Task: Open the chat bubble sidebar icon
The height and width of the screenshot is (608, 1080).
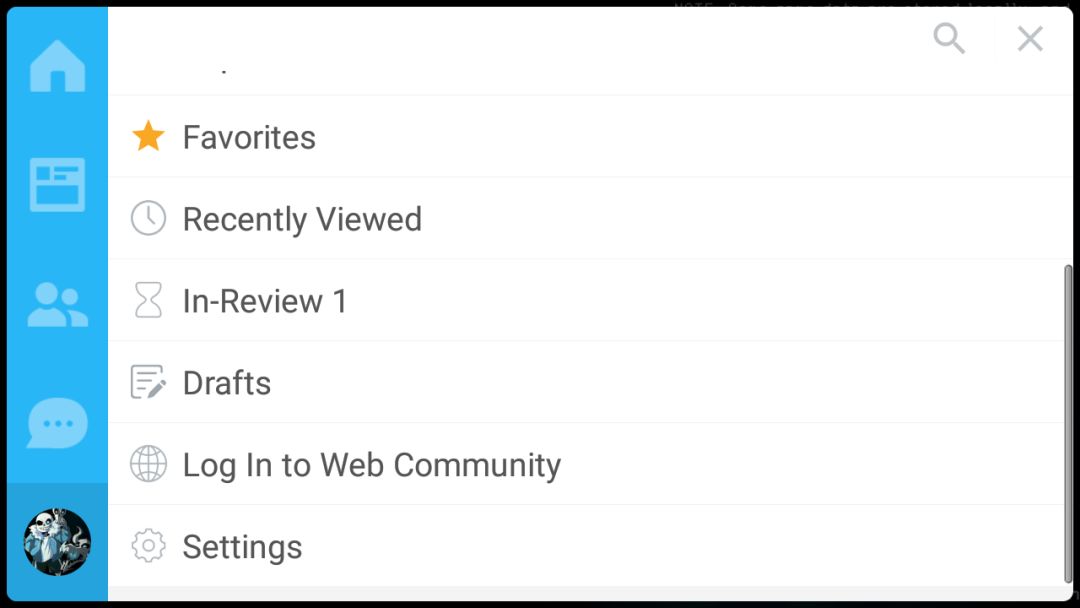Action: 57,424
